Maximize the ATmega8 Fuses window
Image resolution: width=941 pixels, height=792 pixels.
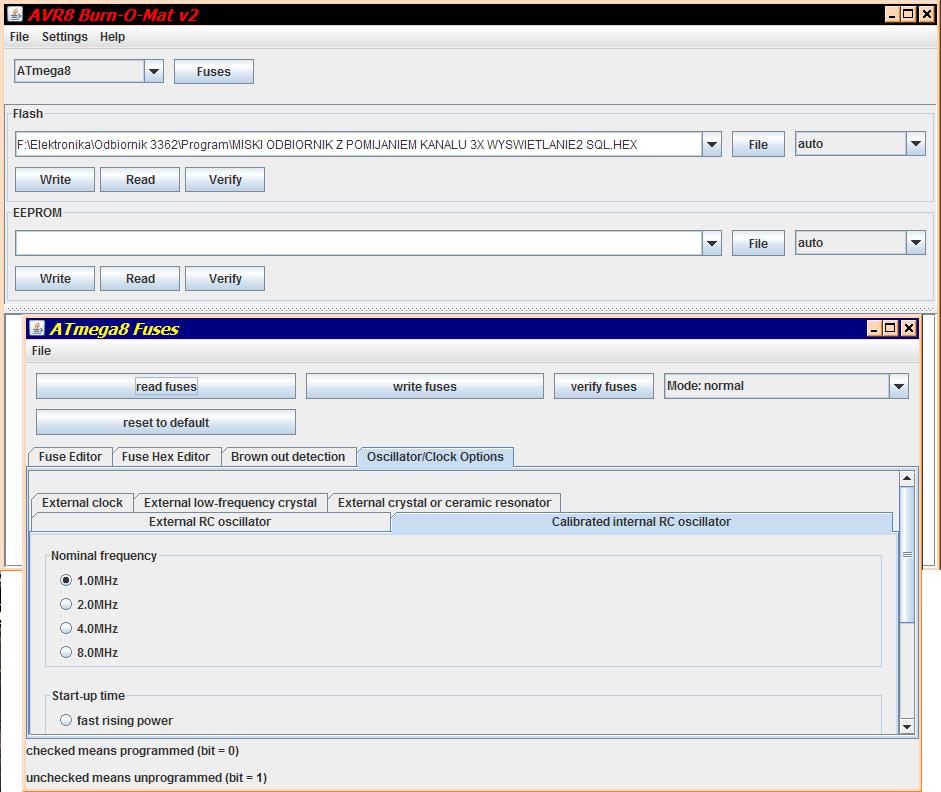tap(891, 328)
